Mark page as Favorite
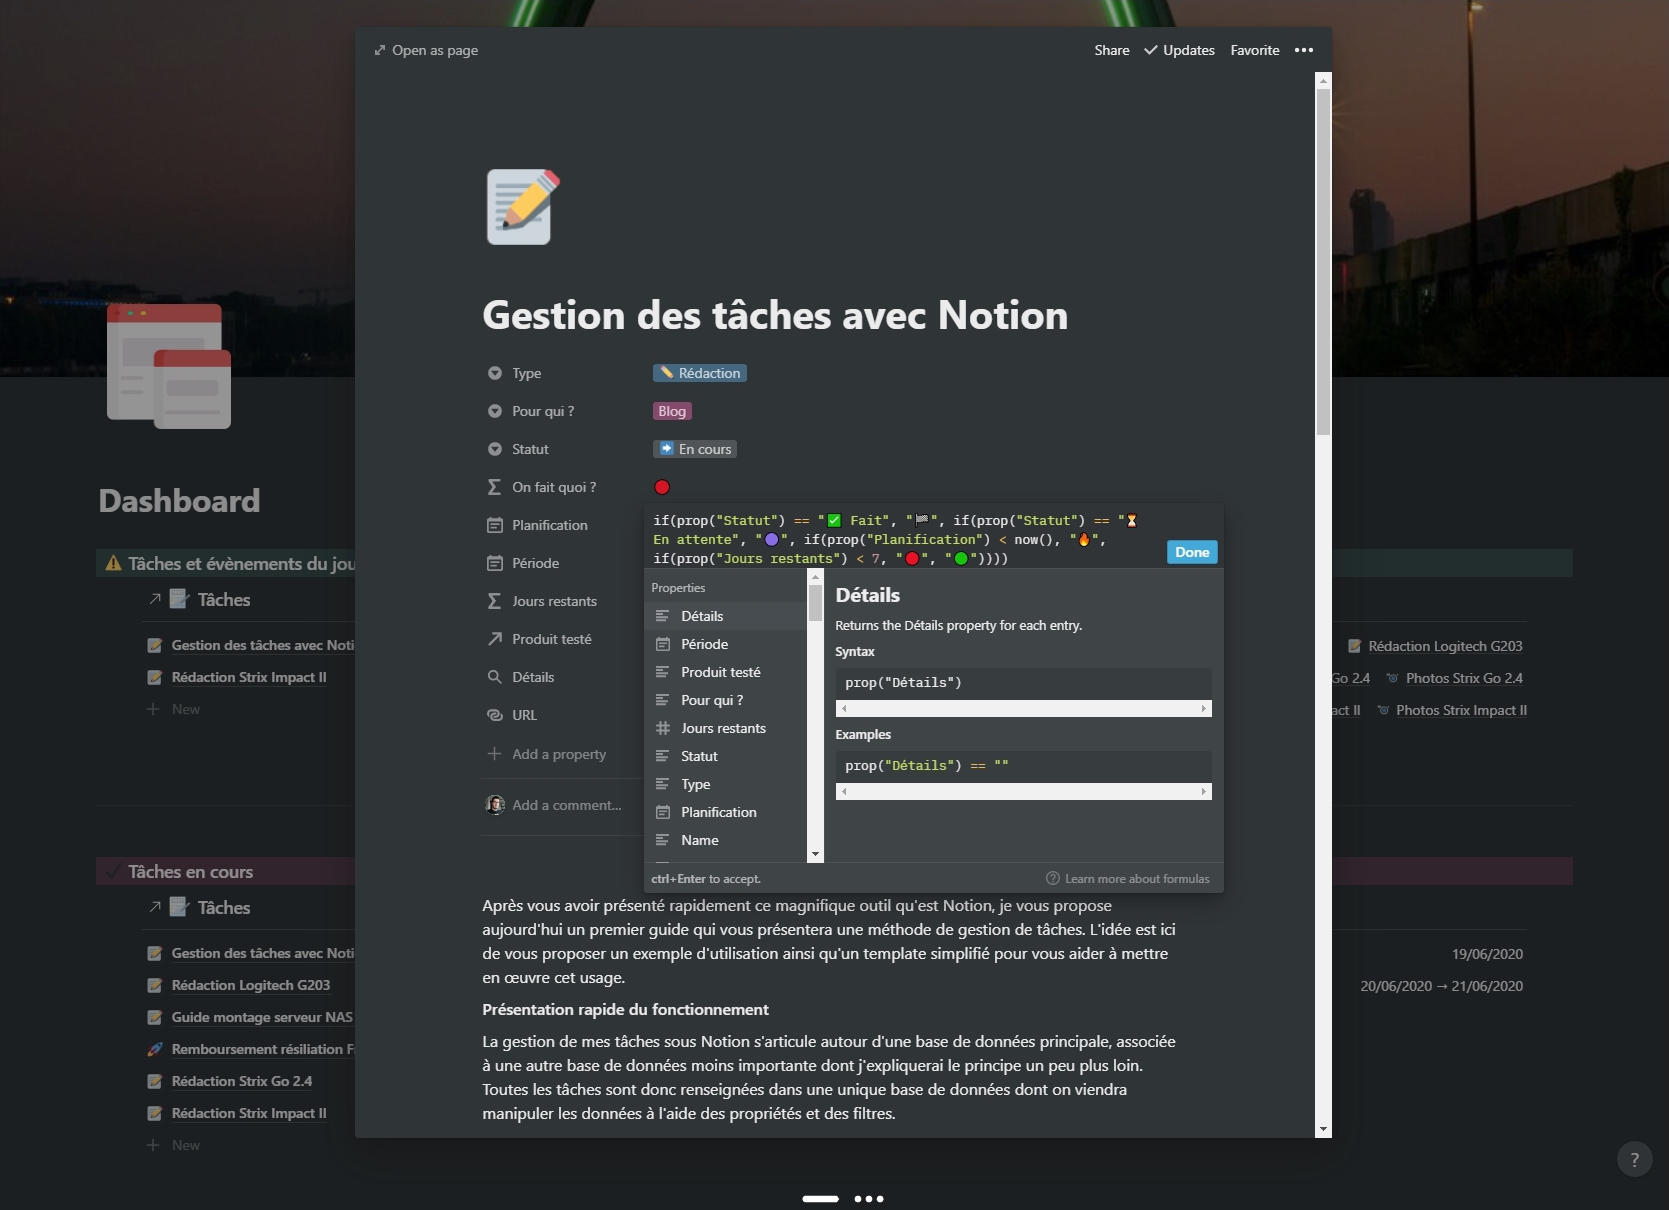Image resolution: width=1669 pixels, height=1210 pixels. 1255,50
